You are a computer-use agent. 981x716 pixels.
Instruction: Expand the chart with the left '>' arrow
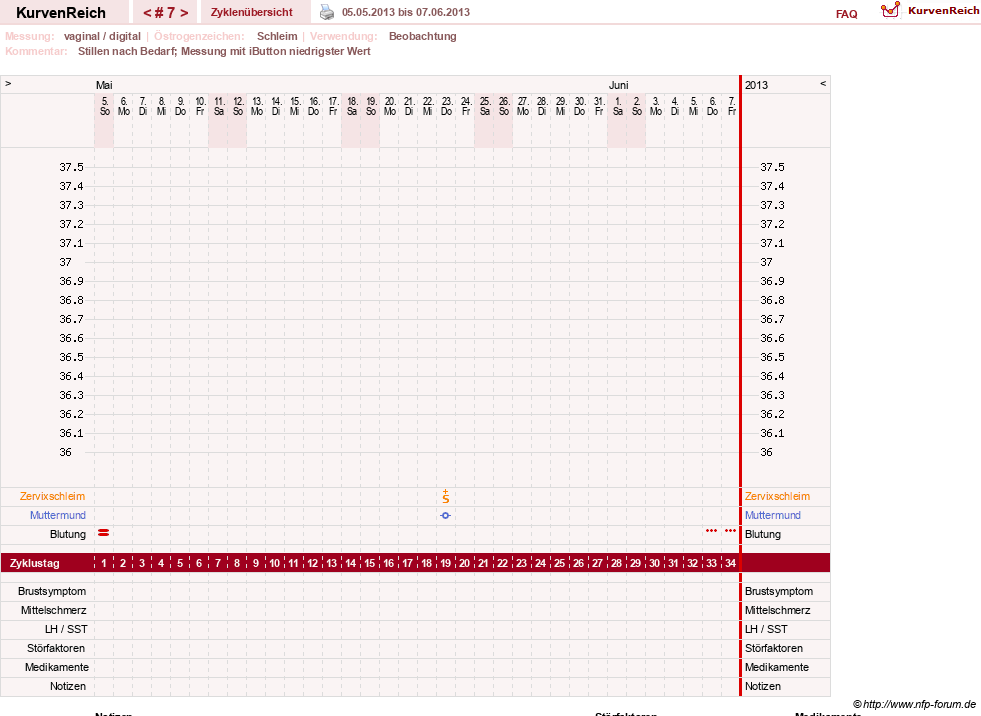(x=8, y=83)
